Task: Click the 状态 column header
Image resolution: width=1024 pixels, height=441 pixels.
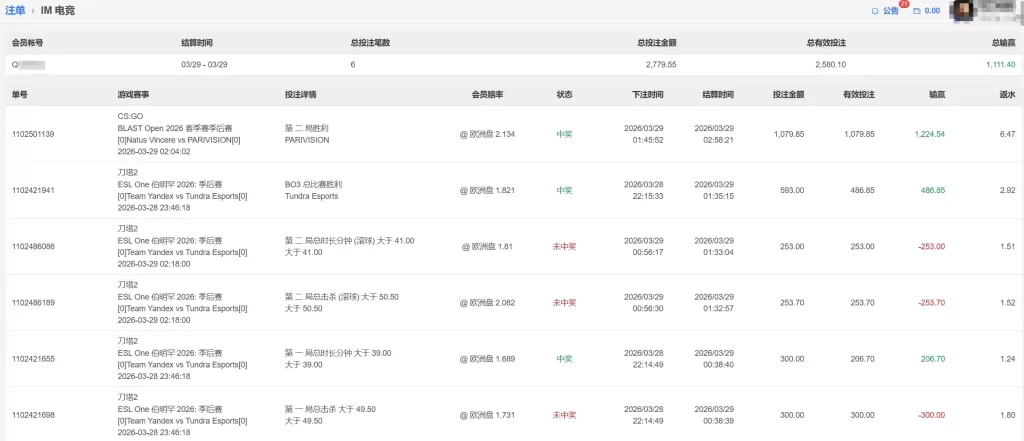Action: [564, 94]
